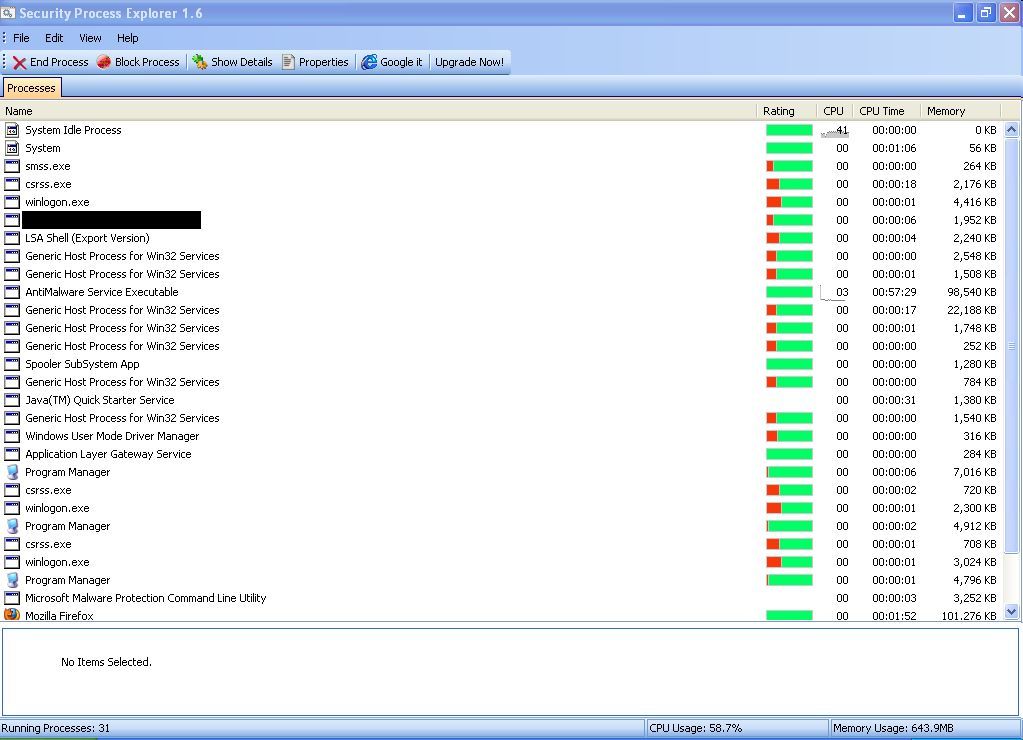Click the Block Process toolbar button
This screenshot has height=740, width=1023.
[138, 62]
